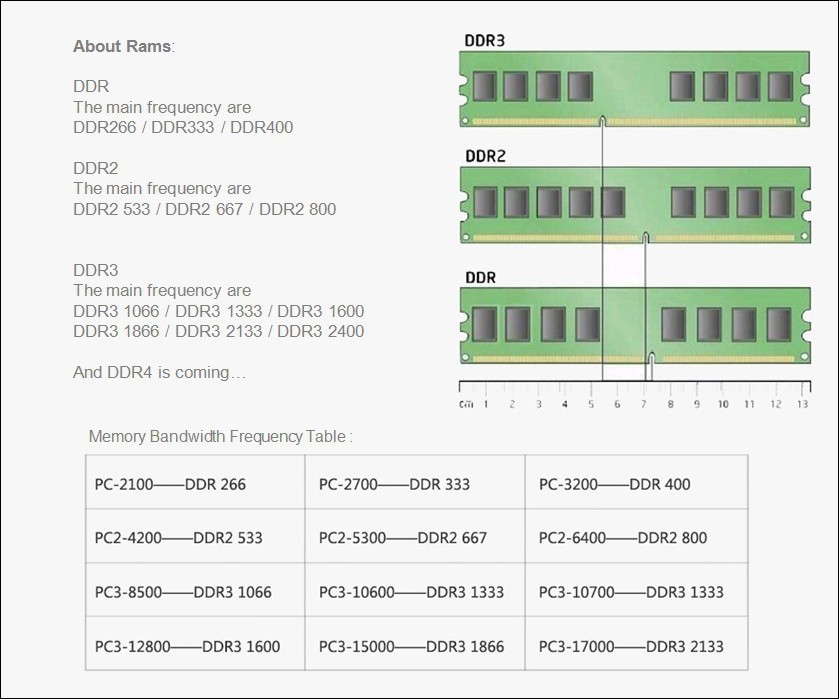Select the PC-2100 DDR 266 table cell
Viewport: 839px width, 699px height.
195,482
